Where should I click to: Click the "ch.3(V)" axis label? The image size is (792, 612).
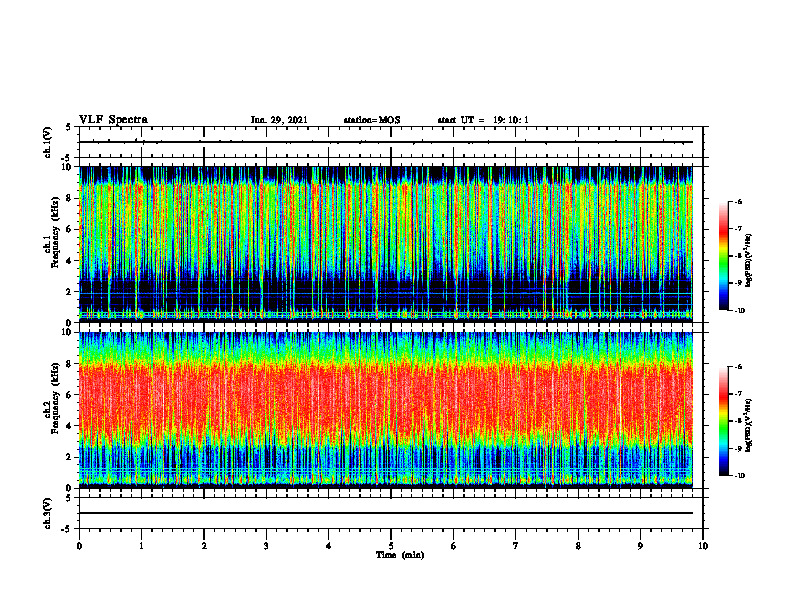47,513
